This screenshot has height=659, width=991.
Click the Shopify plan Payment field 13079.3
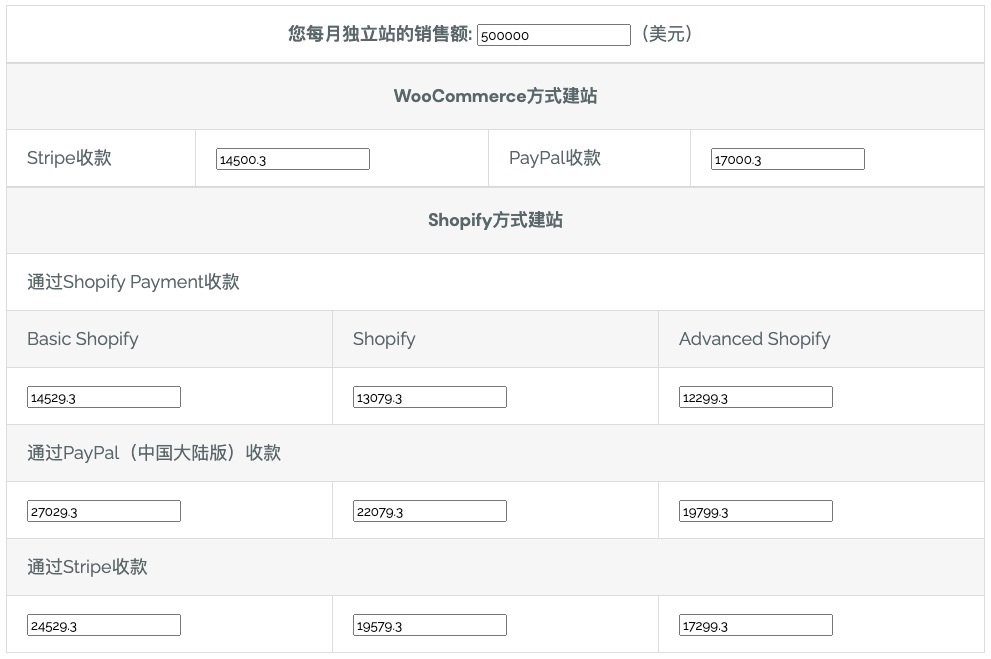tap(430, 397)
